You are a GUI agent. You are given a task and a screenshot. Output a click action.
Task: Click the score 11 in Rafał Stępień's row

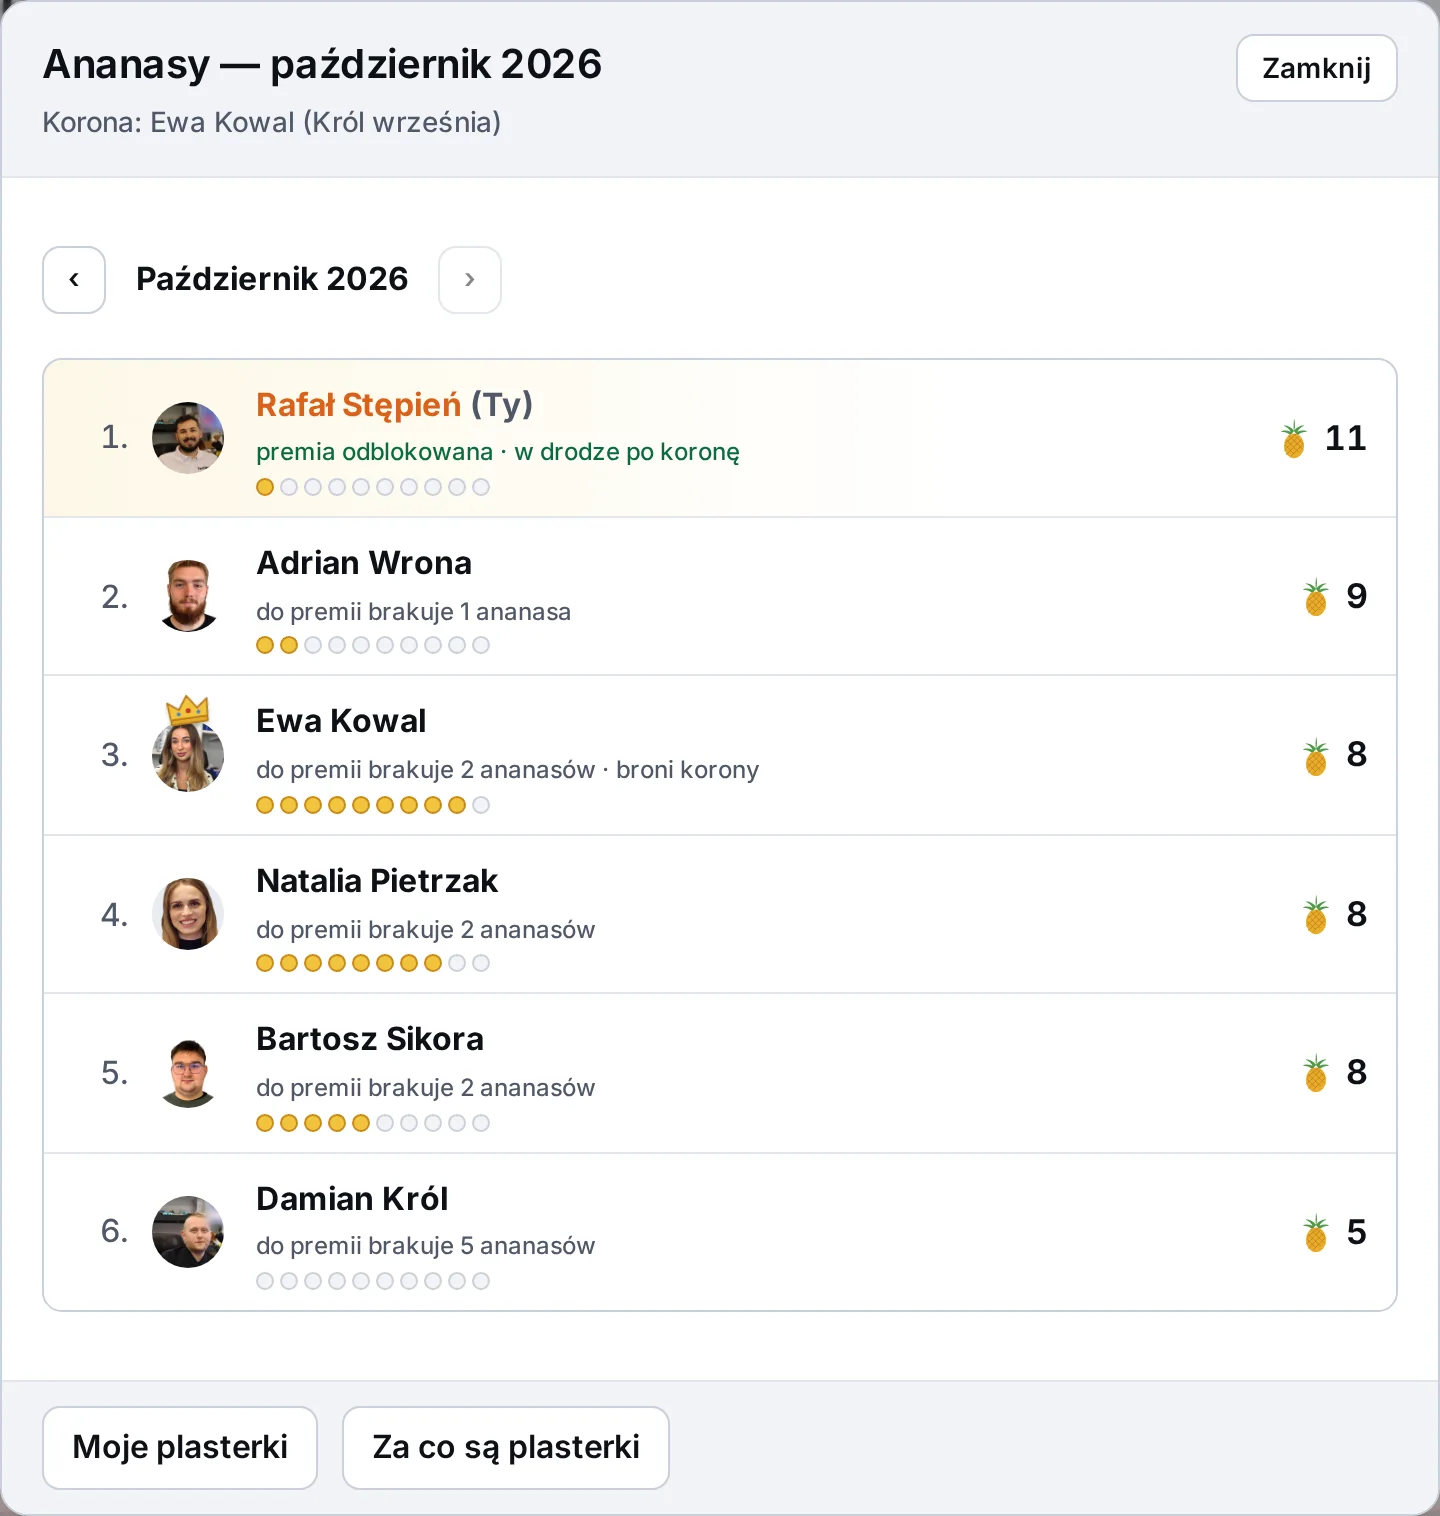1345,438
